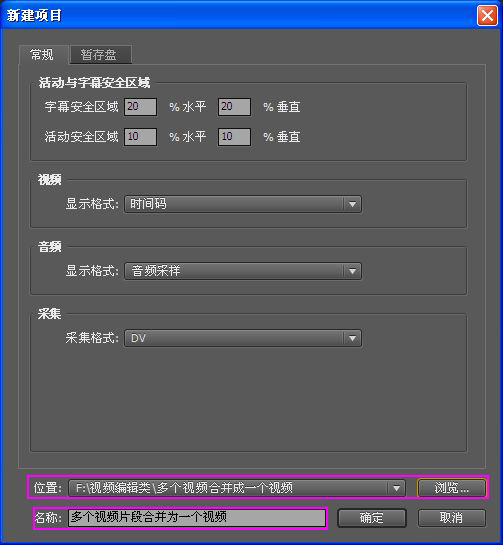Click the 活动安全区域 vertical percent field
This screenshot has width=503, height=545.
click(234, 137)
